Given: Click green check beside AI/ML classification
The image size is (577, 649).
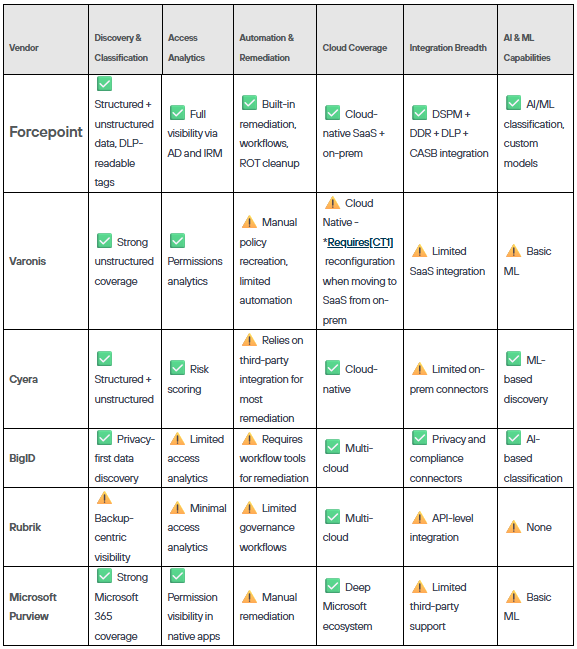Looking at the screenshot, I should [x=513, y=103].
